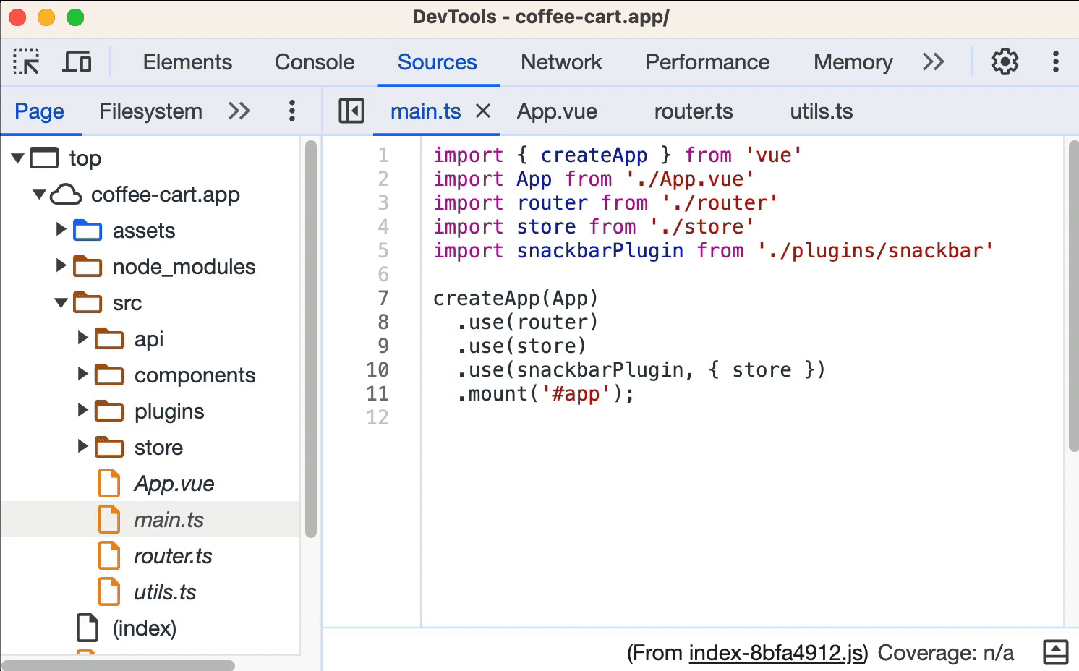Viewport: 1079px width, 671px height.
Task: Click '#app' string on line 11
Action: [576, 394]
